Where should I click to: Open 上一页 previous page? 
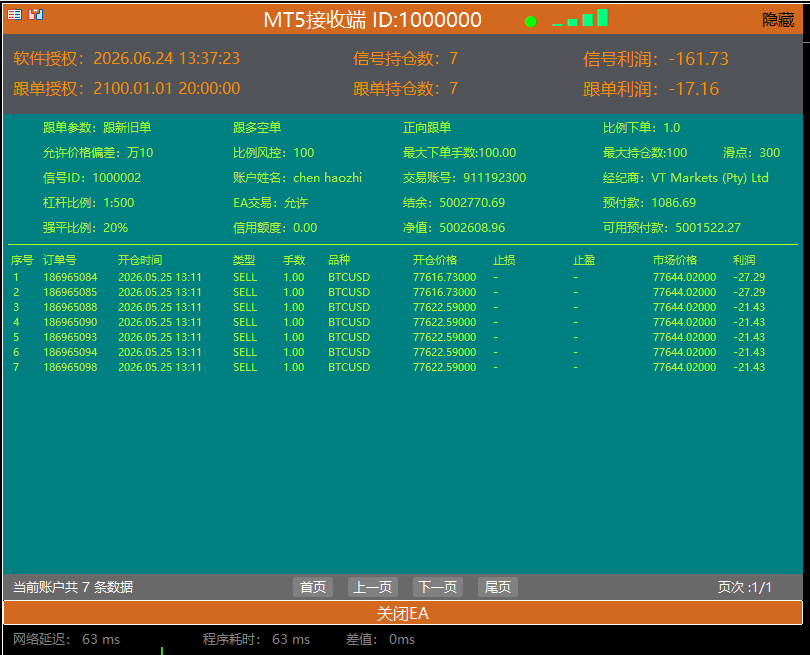coord(372,587)
